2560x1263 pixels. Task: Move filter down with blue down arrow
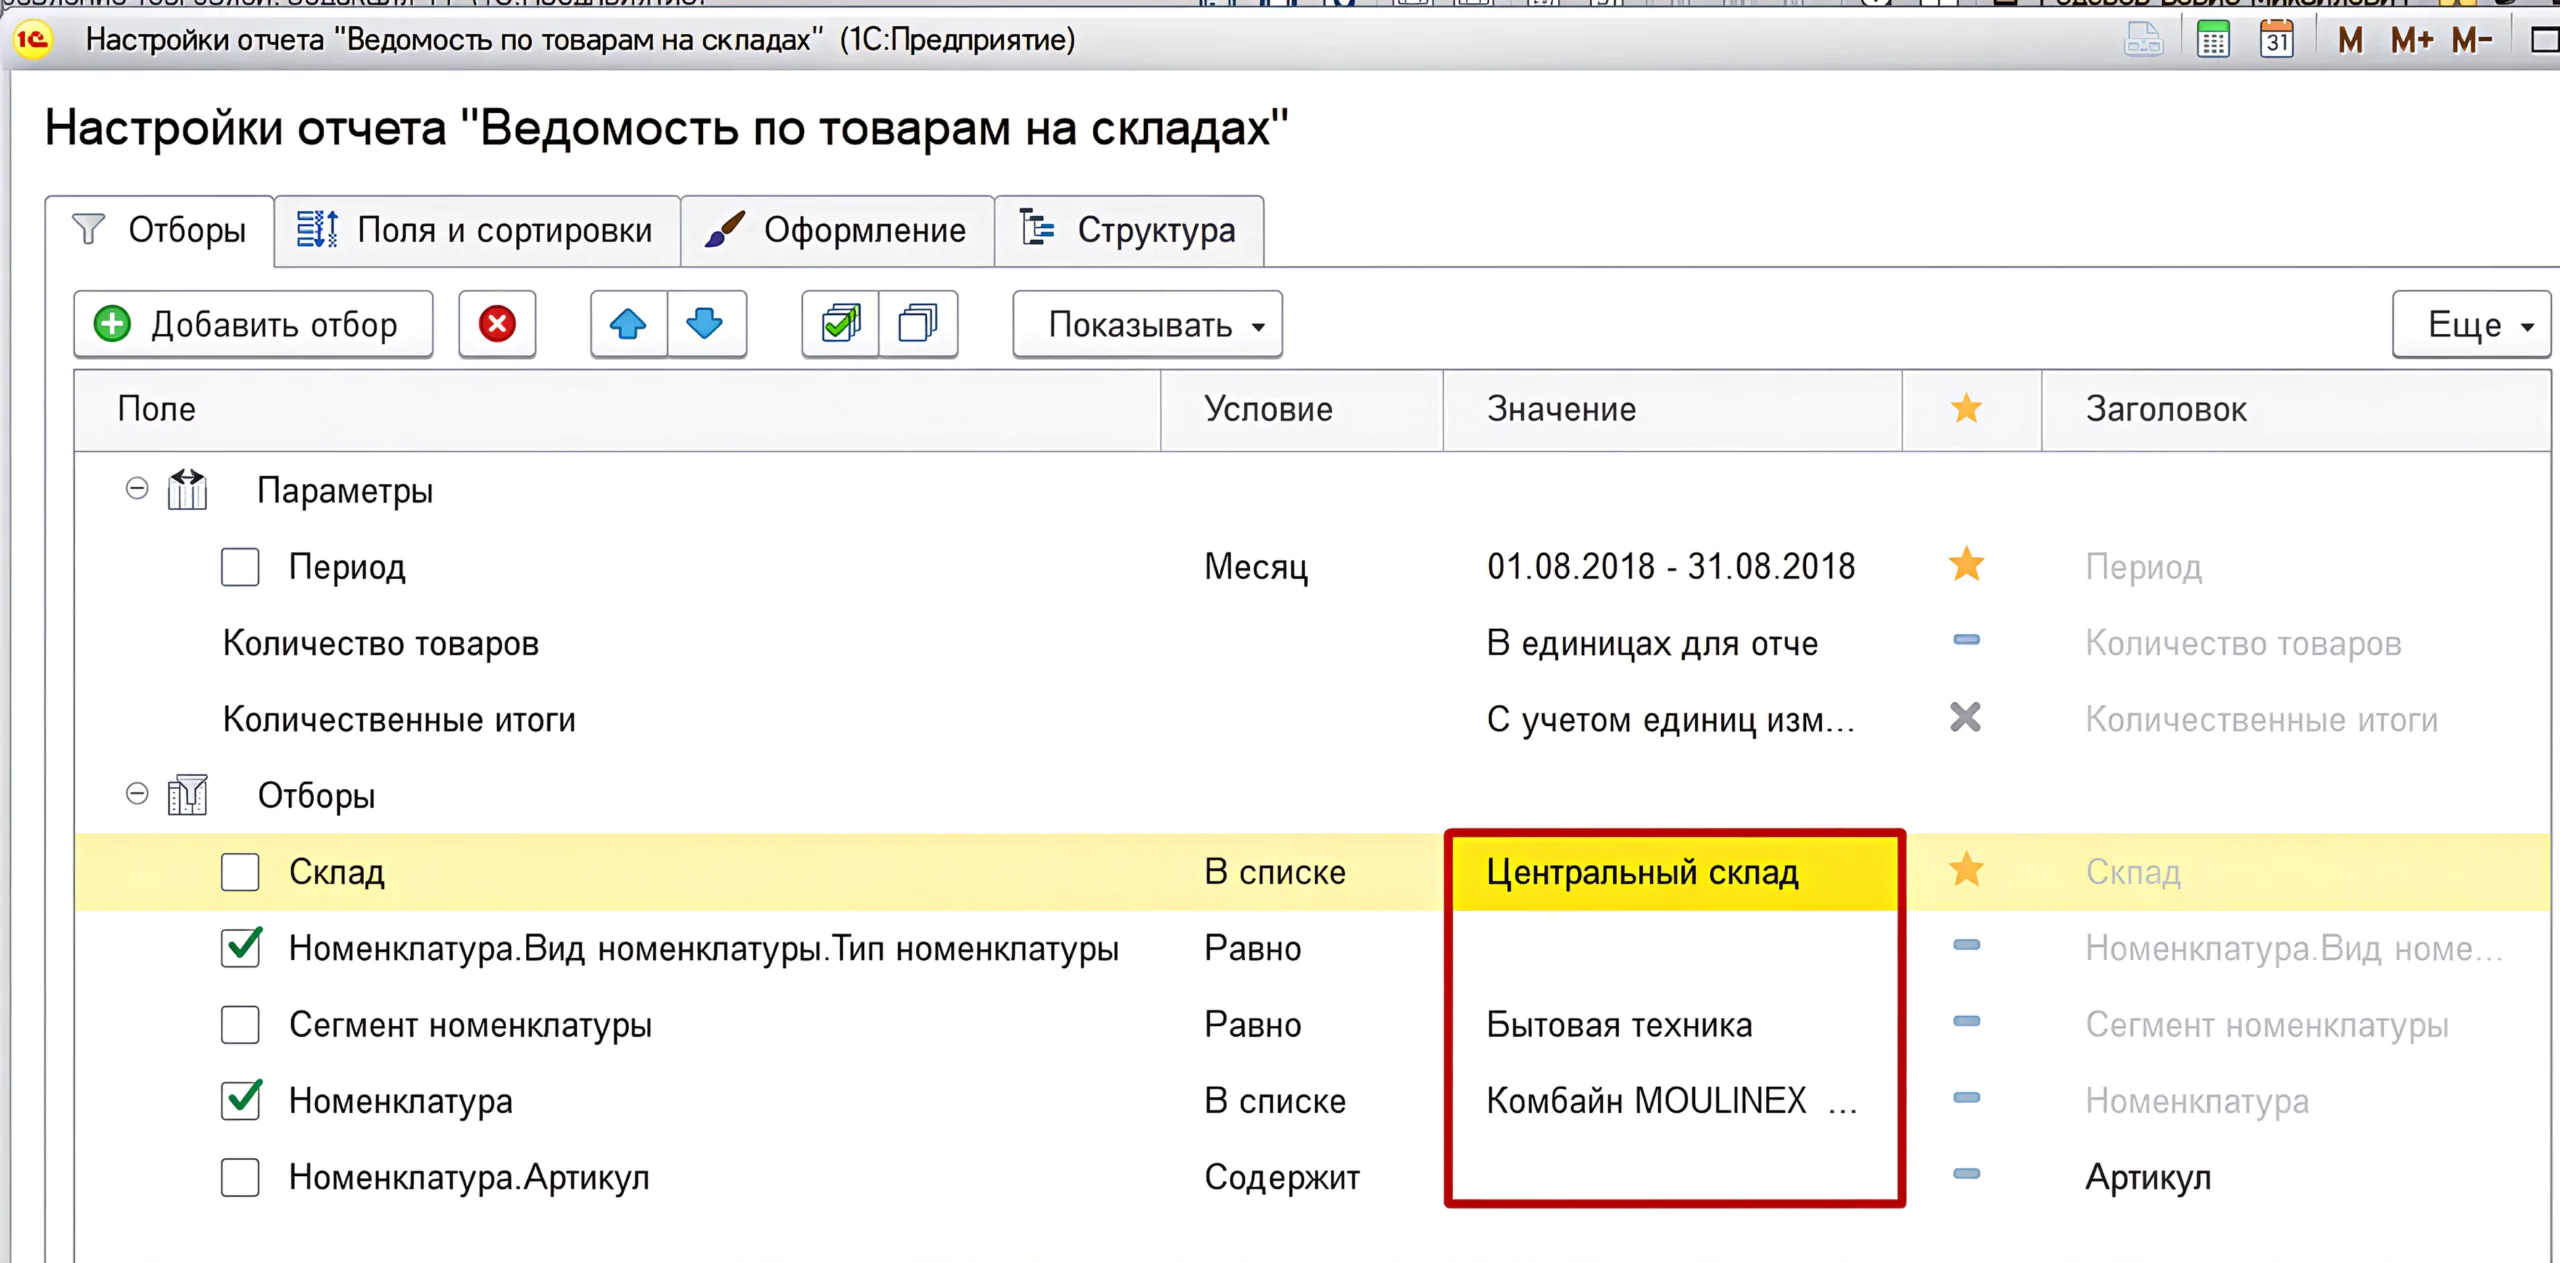tap(706, 324)
